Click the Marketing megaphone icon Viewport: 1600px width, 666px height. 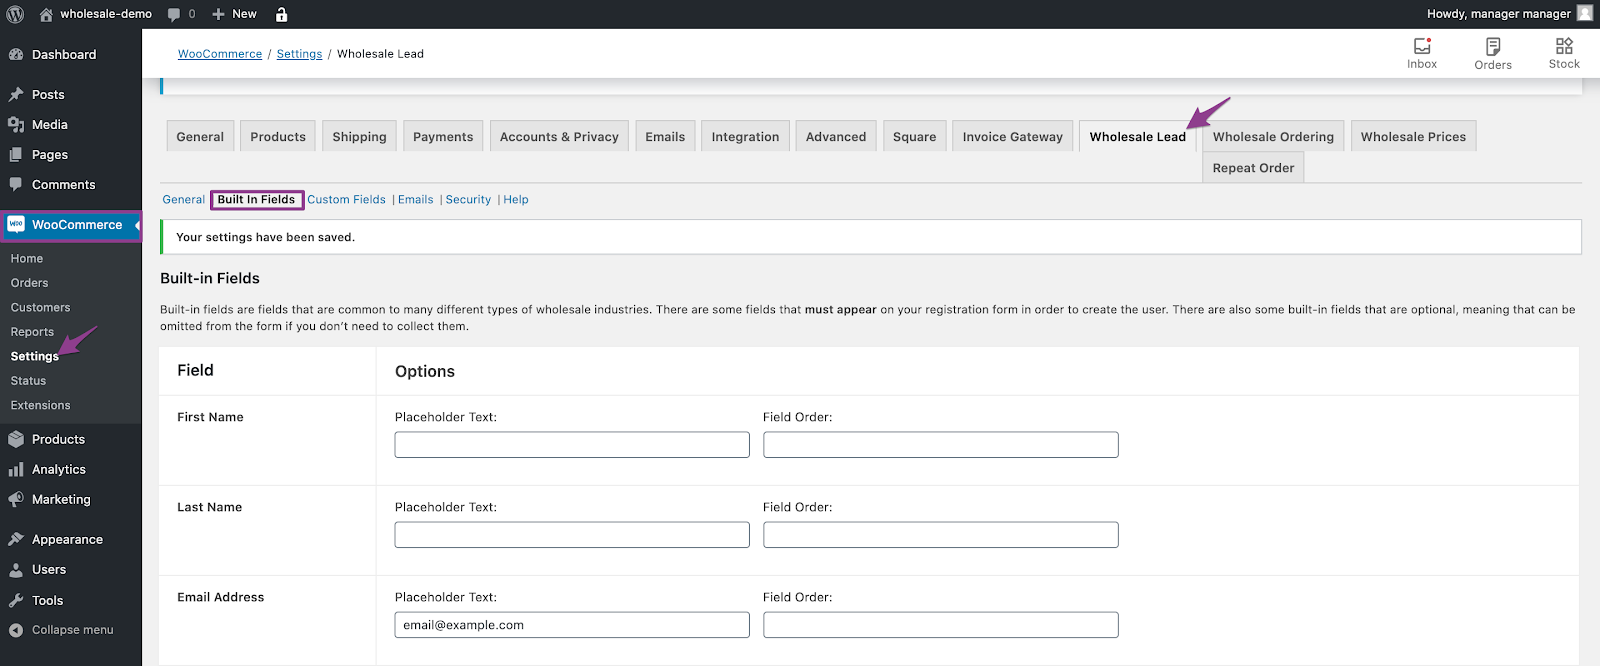[16, 499]
